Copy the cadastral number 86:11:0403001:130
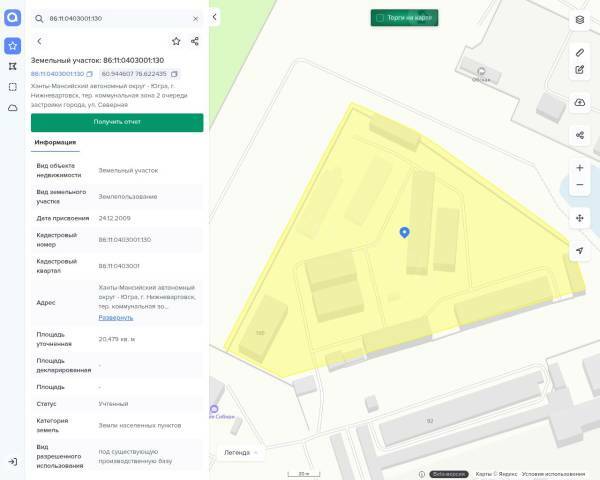 tap(90, 74)
